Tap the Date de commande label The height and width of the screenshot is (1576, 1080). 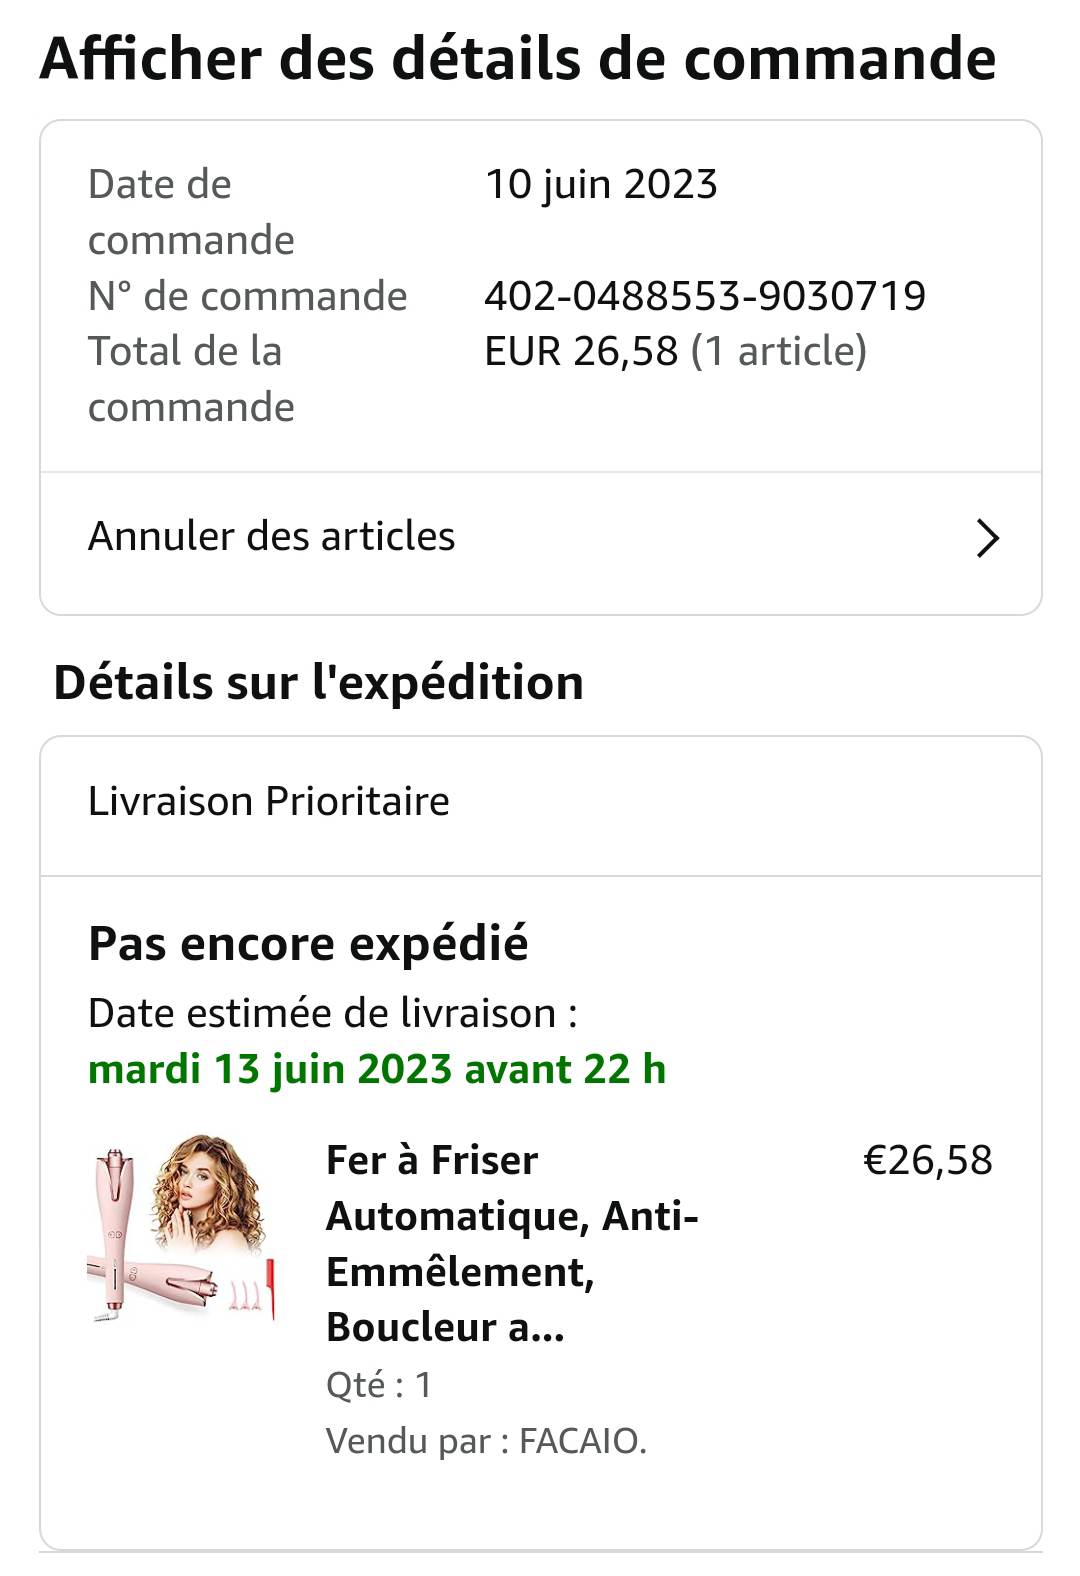pyautogui.click(x=191, y=212)
